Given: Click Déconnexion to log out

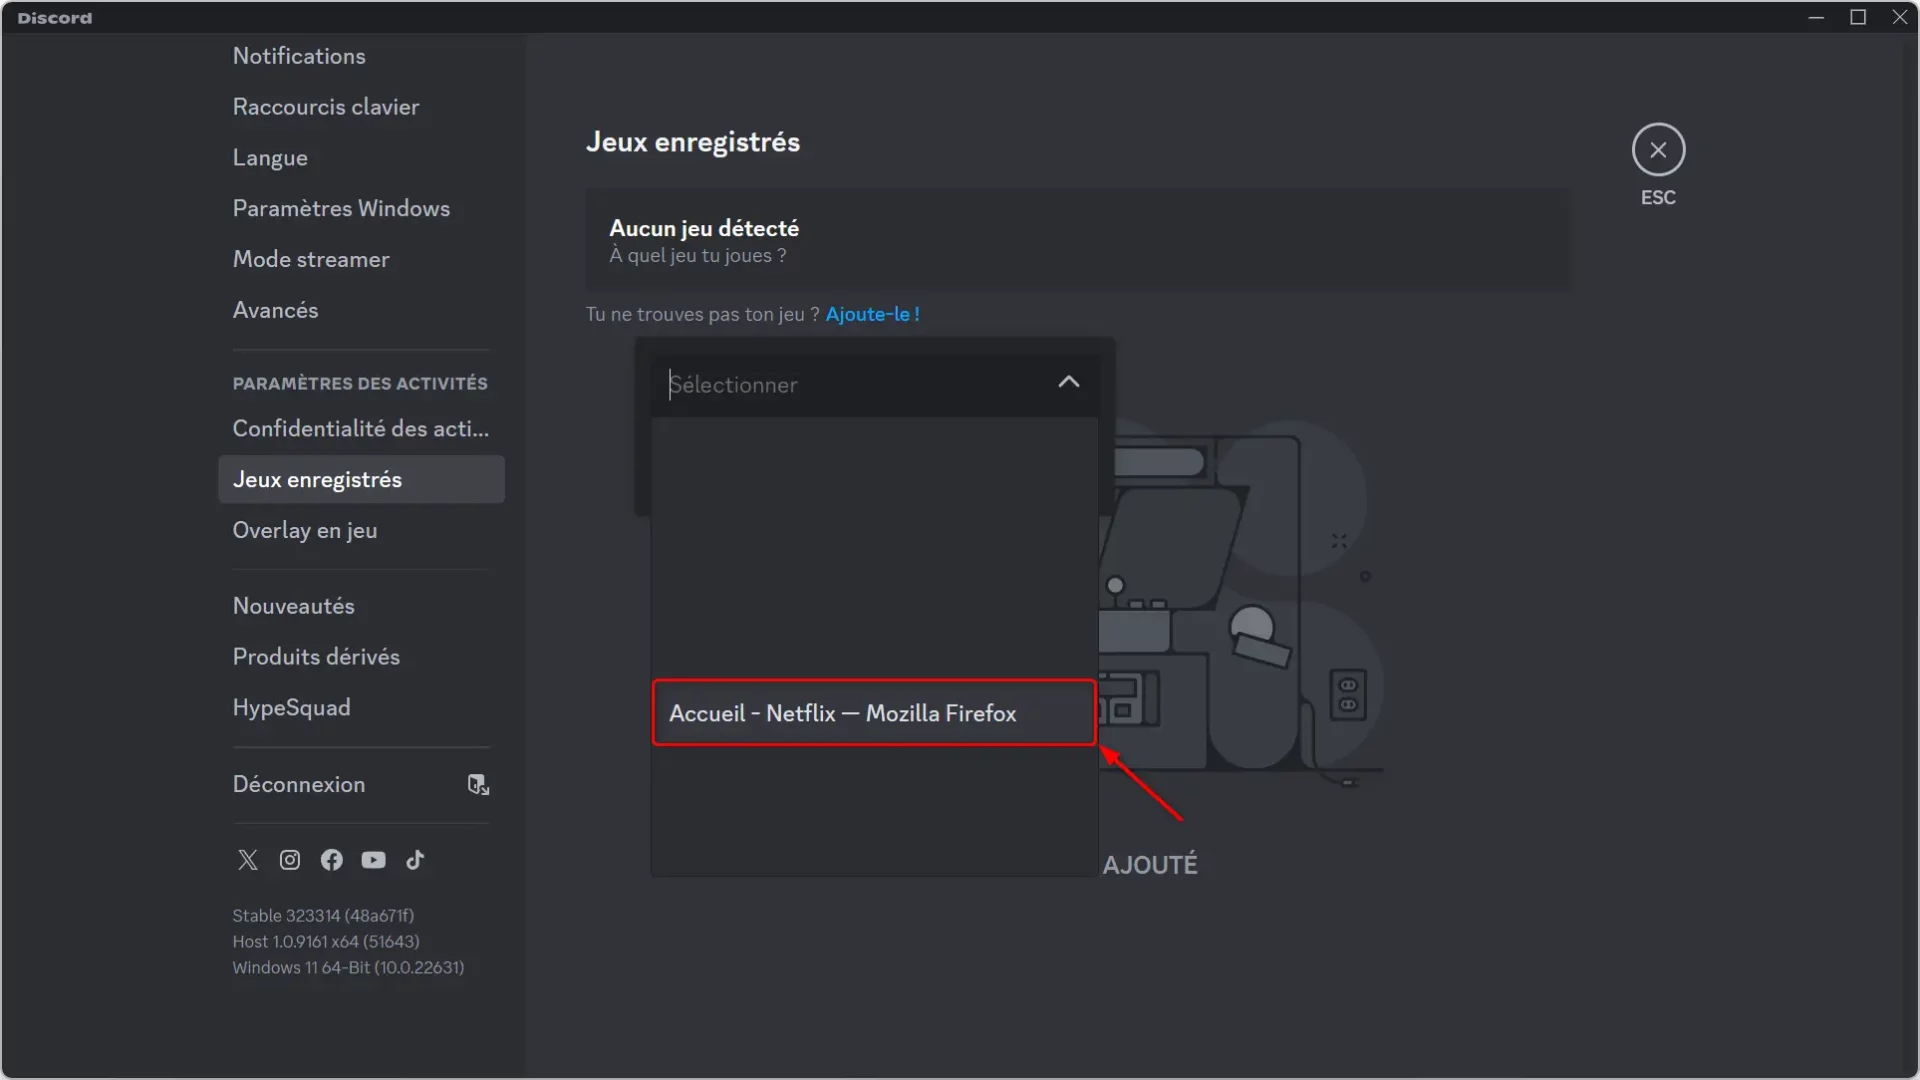Looking at the screenshot, I should point(299,783).
